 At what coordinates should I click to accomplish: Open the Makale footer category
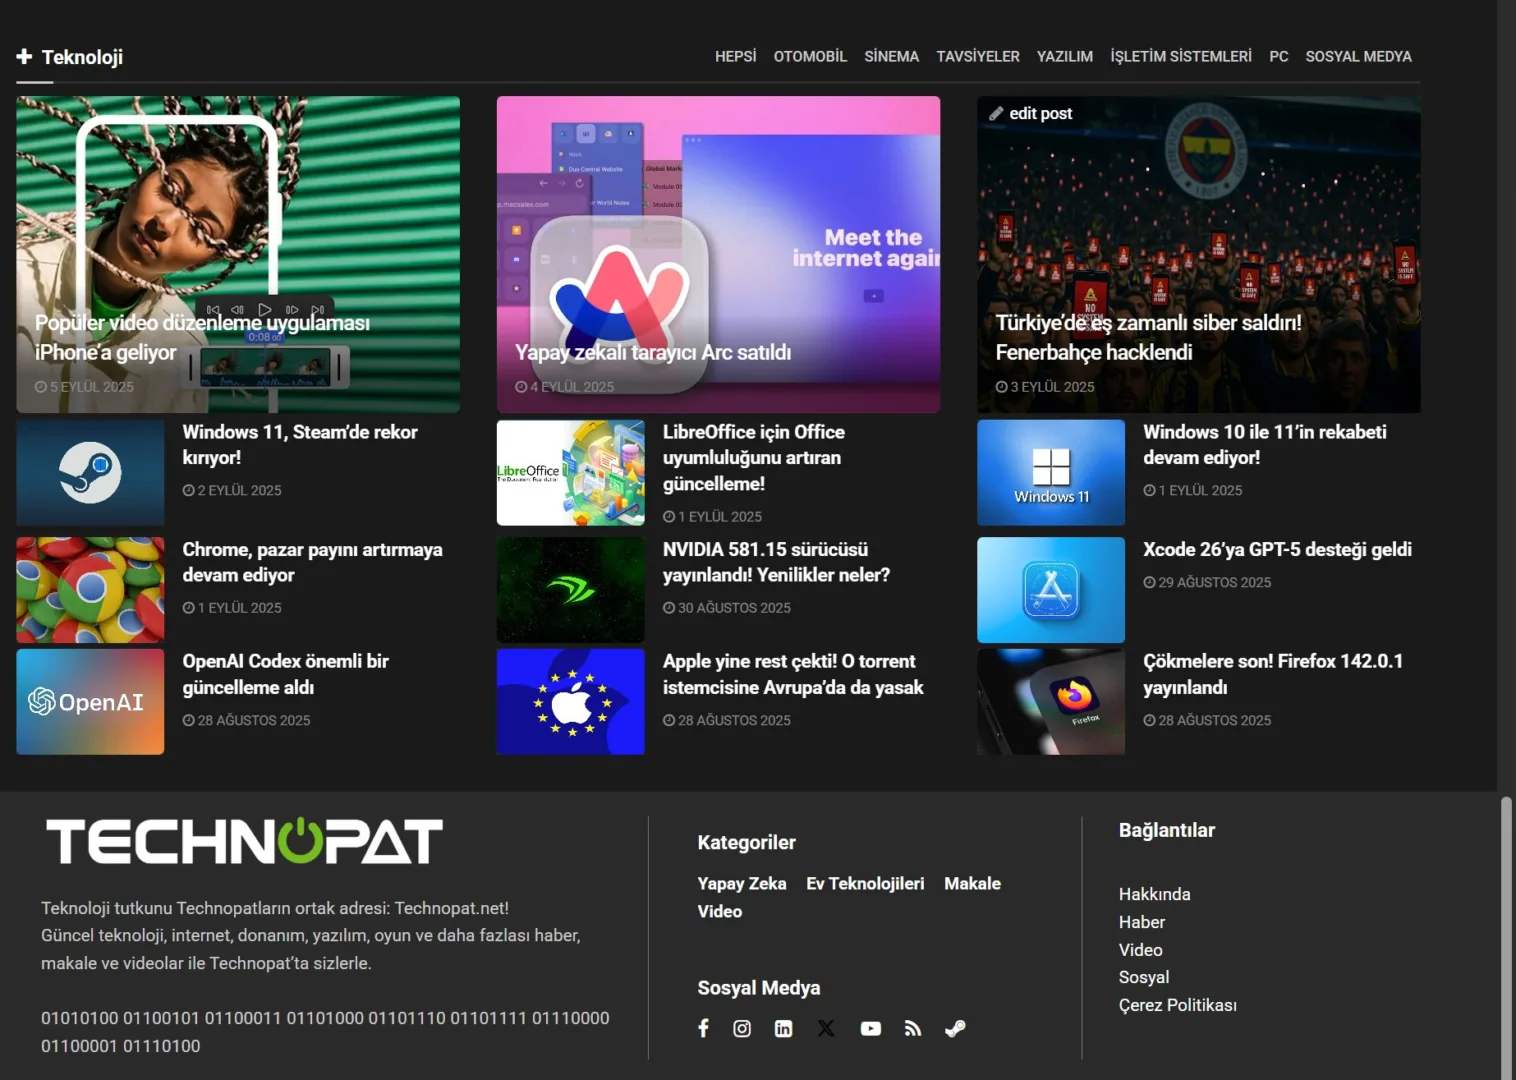(972, 884)
